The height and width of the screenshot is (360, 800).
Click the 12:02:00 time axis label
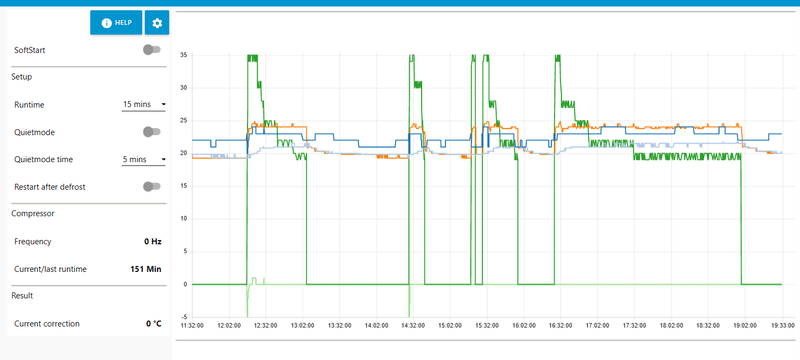pyautogui.click(x=229, y=324)
